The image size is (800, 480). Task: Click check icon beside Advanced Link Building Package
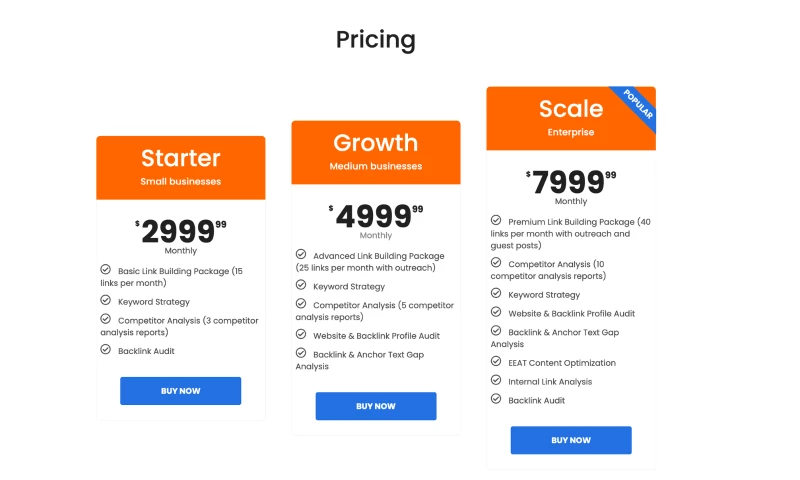[301, 254]
